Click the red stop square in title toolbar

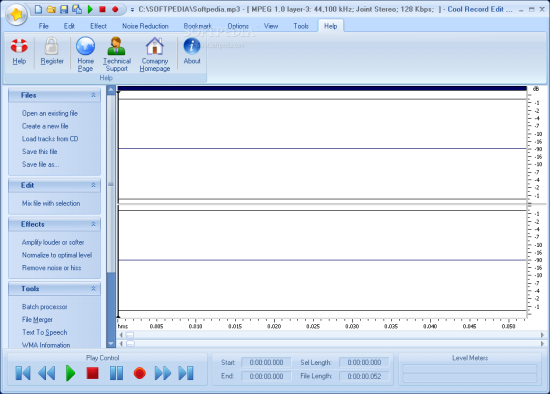click(102, 9)
